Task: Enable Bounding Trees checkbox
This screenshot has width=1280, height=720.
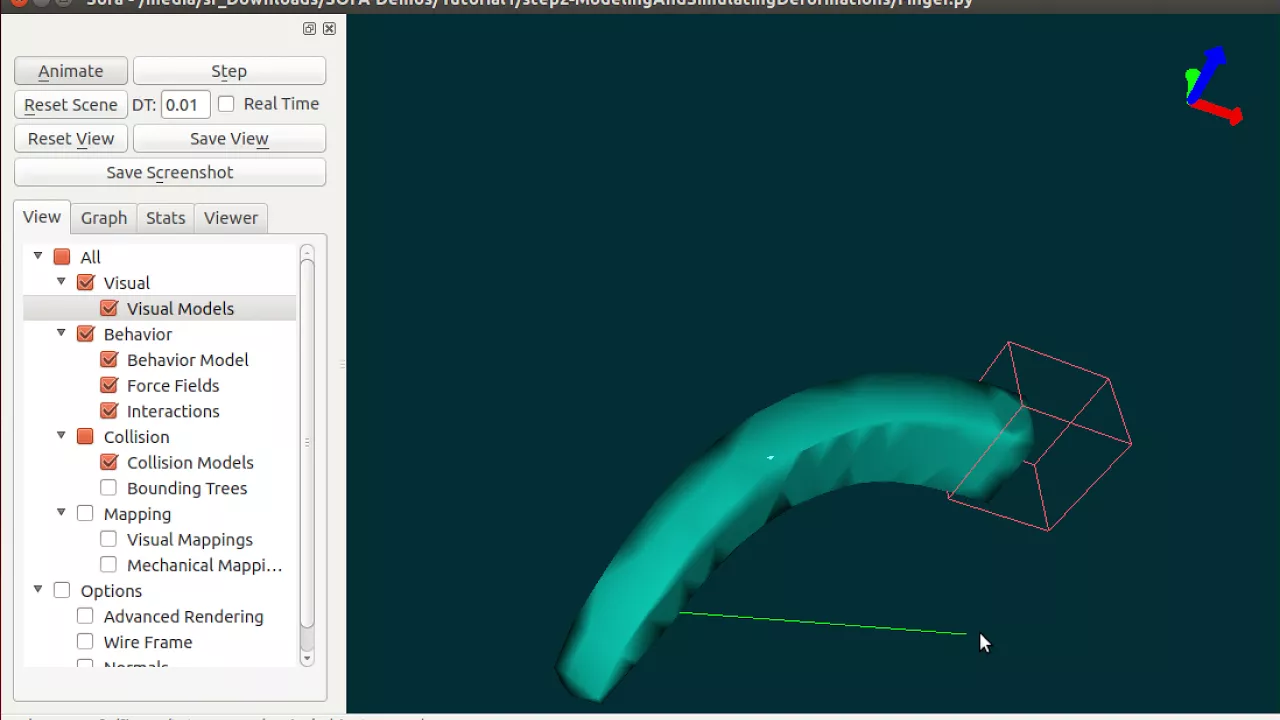Action: 109,488
